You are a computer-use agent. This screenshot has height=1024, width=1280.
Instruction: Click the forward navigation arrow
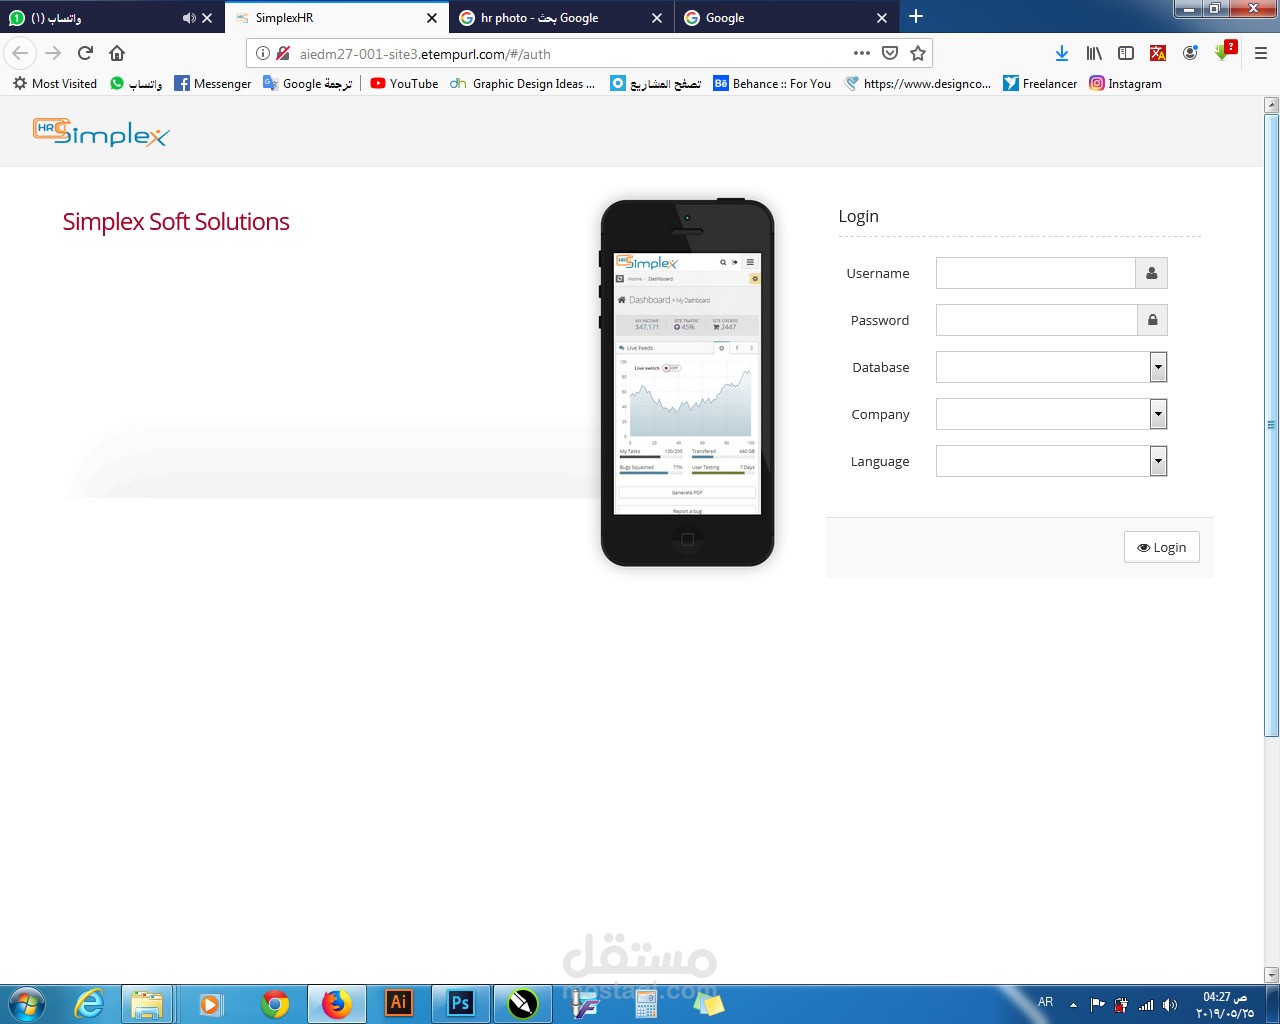53,53
